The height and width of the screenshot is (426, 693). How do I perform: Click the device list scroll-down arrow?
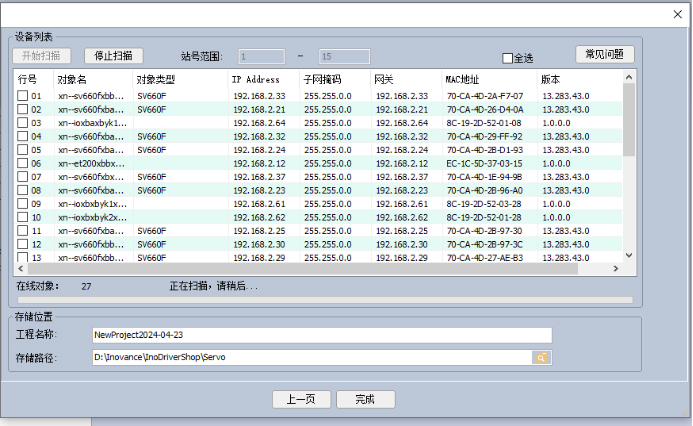click(x=629, y=256)
